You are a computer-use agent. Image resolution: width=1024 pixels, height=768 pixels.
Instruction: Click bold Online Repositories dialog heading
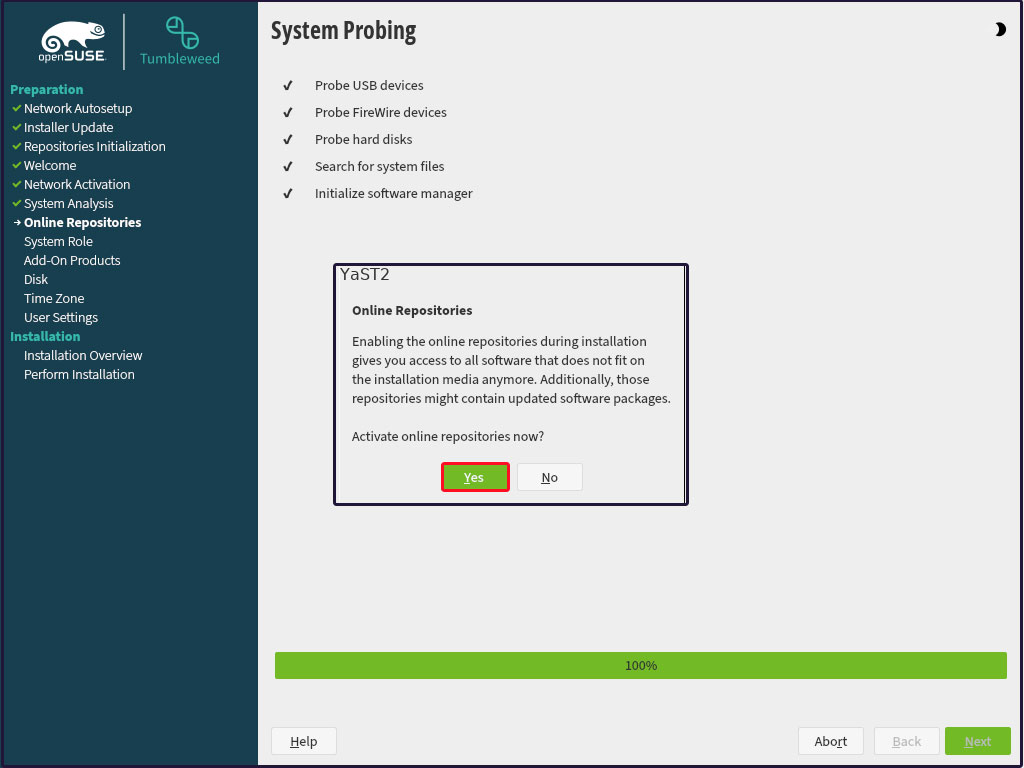point(412,310)
